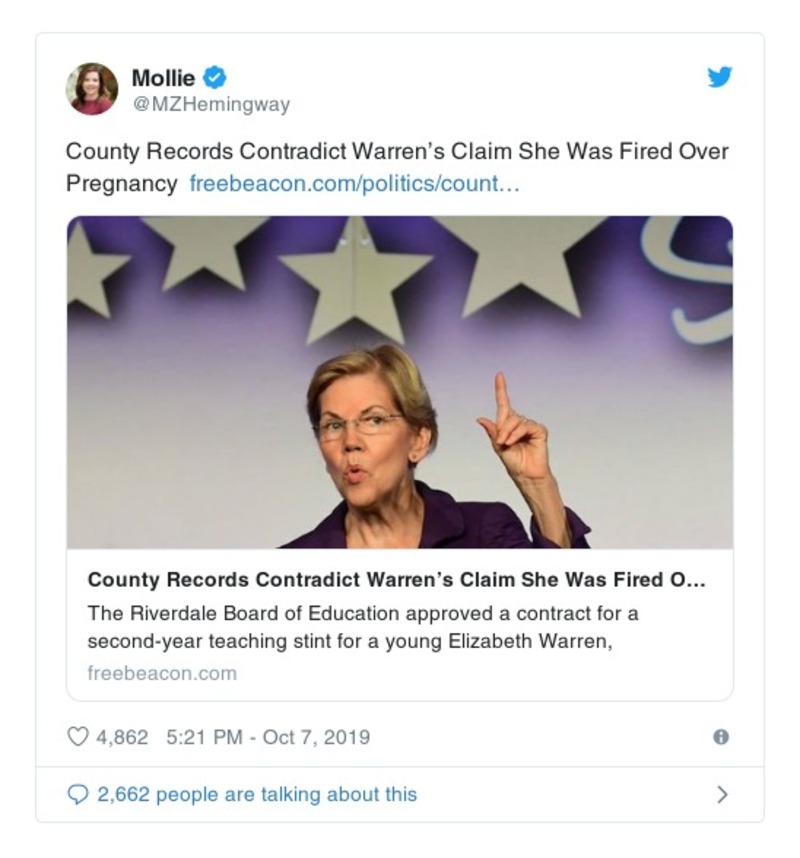This screenshot has width=800, height=858.
Task: Open the @MZHemingway handle link
Action: tap(211, 103)
